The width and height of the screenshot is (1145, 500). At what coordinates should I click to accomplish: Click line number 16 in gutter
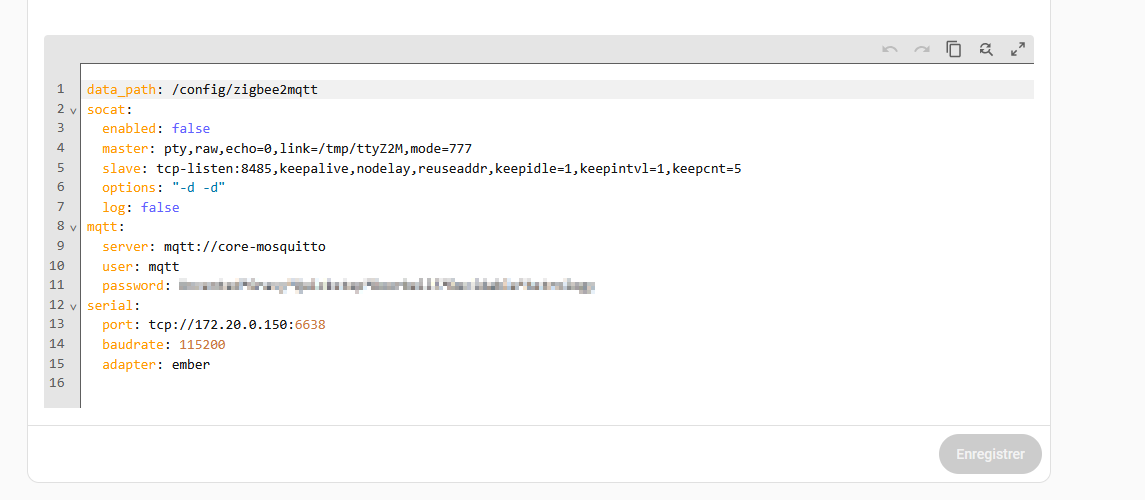coord(56,384)
